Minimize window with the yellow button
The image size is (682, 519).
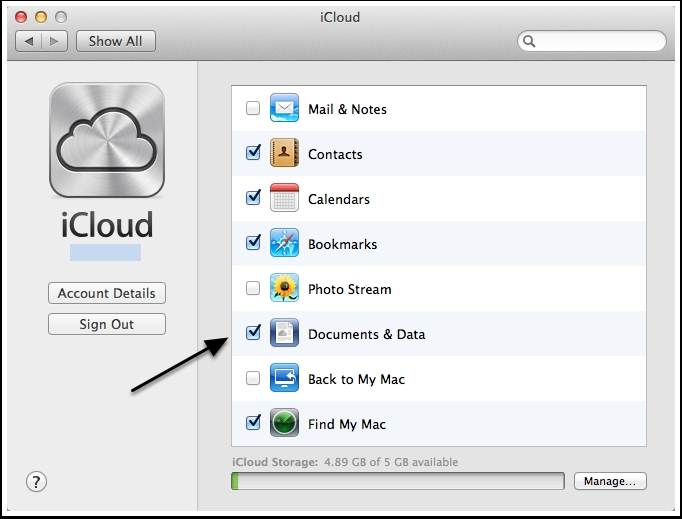click(41, 17)
